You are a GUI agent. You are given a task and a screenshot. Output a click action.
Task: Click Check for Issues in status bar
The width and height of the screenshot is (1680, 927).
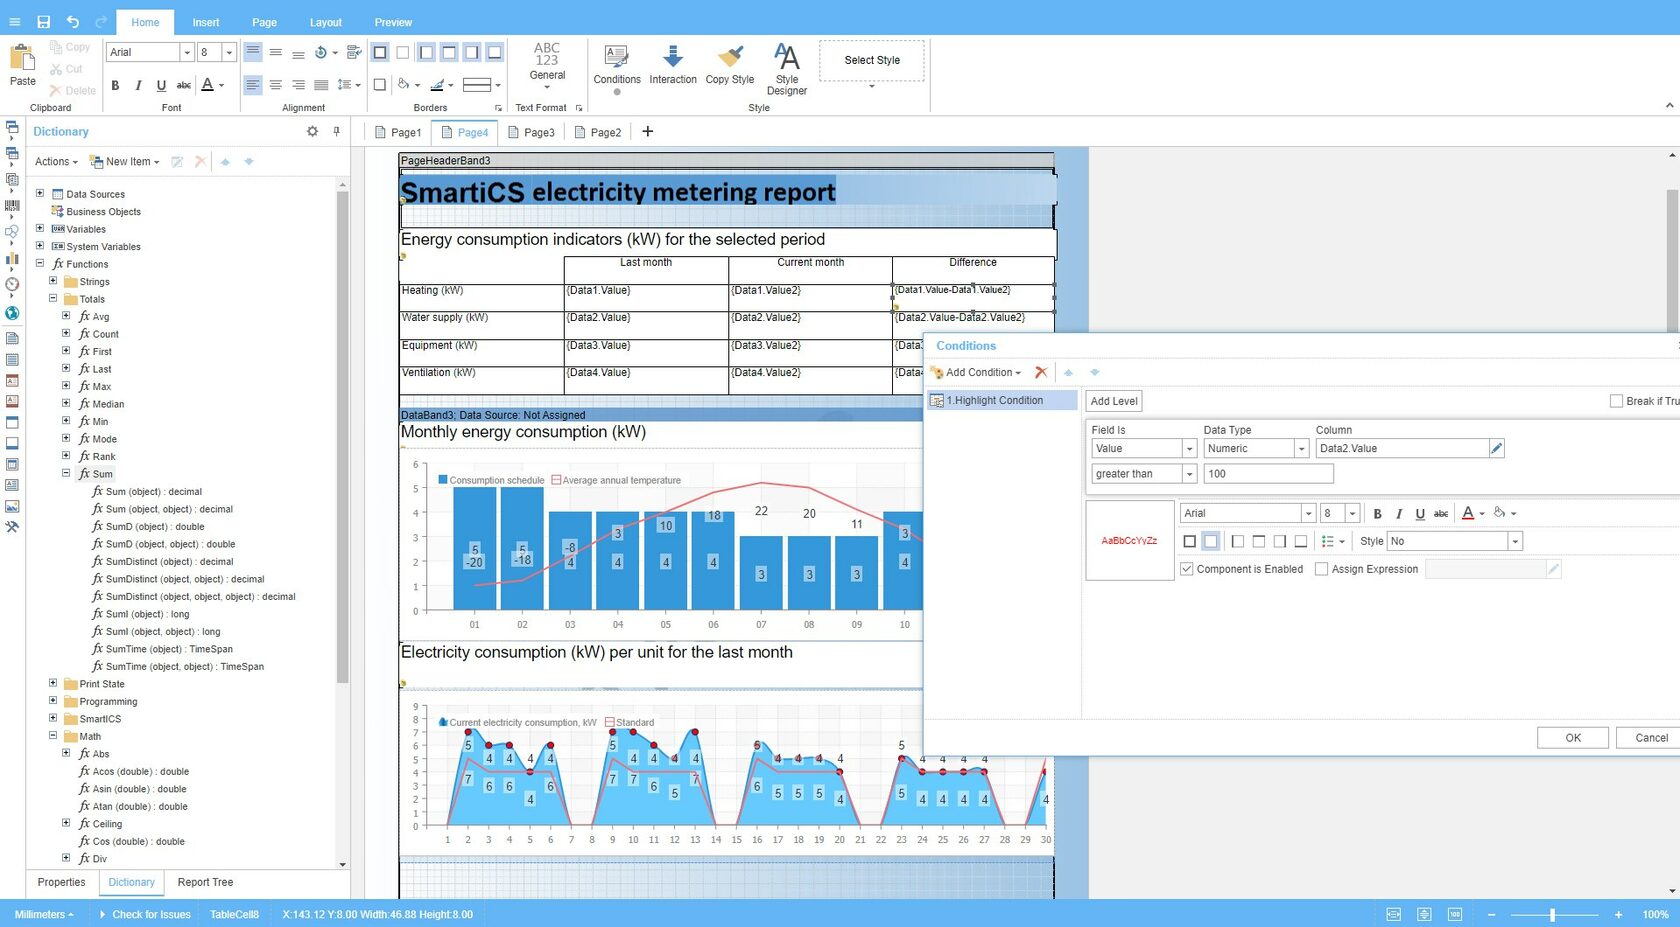coord(145,914)
